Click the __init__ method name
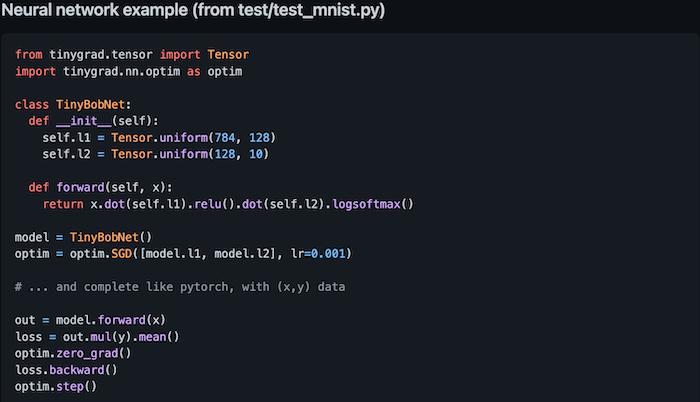Viewport: 700px width, 402px height. [84, 120]
